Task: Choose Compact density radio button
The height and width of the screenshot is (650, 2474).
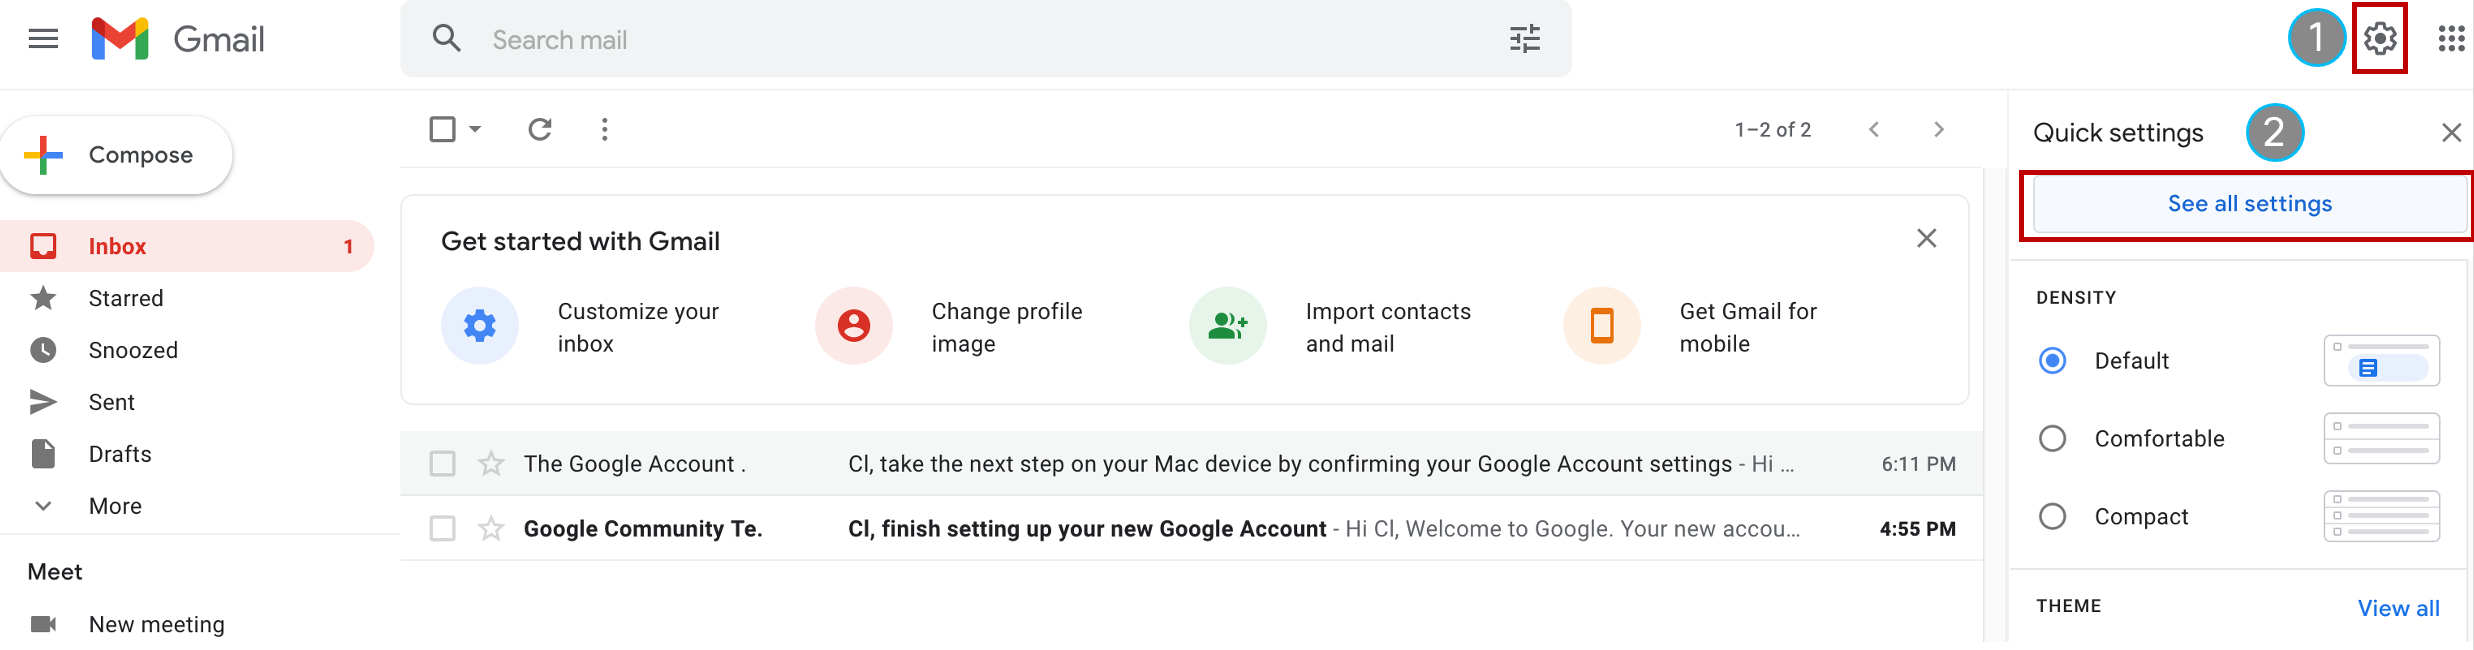Action: pyautogui.click(x=2052, y=516)
